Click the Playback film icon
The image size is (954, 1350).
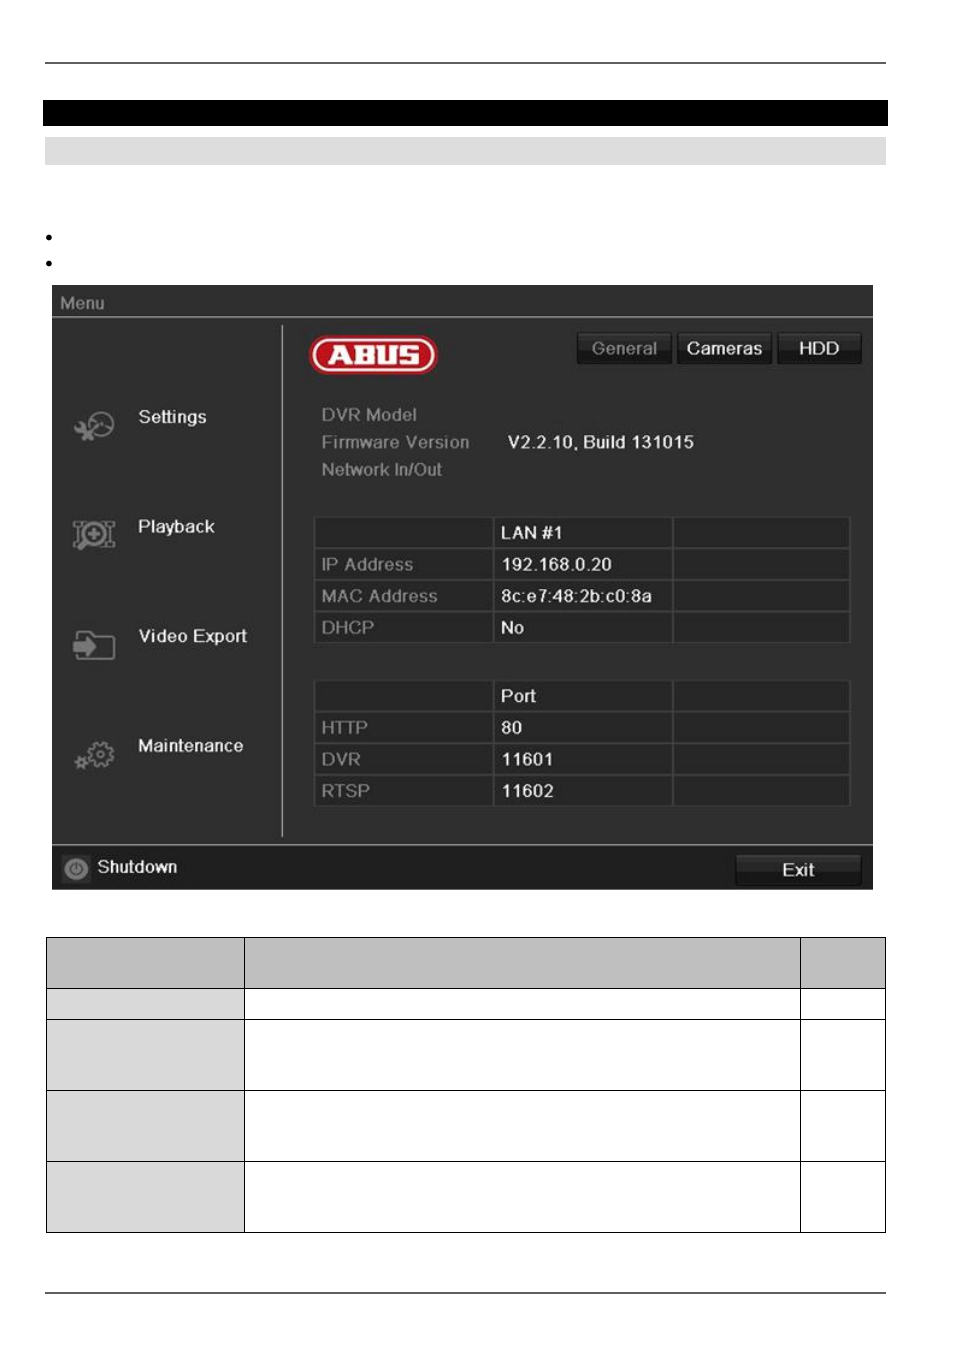pyautogui.click(x=94, y=535)
